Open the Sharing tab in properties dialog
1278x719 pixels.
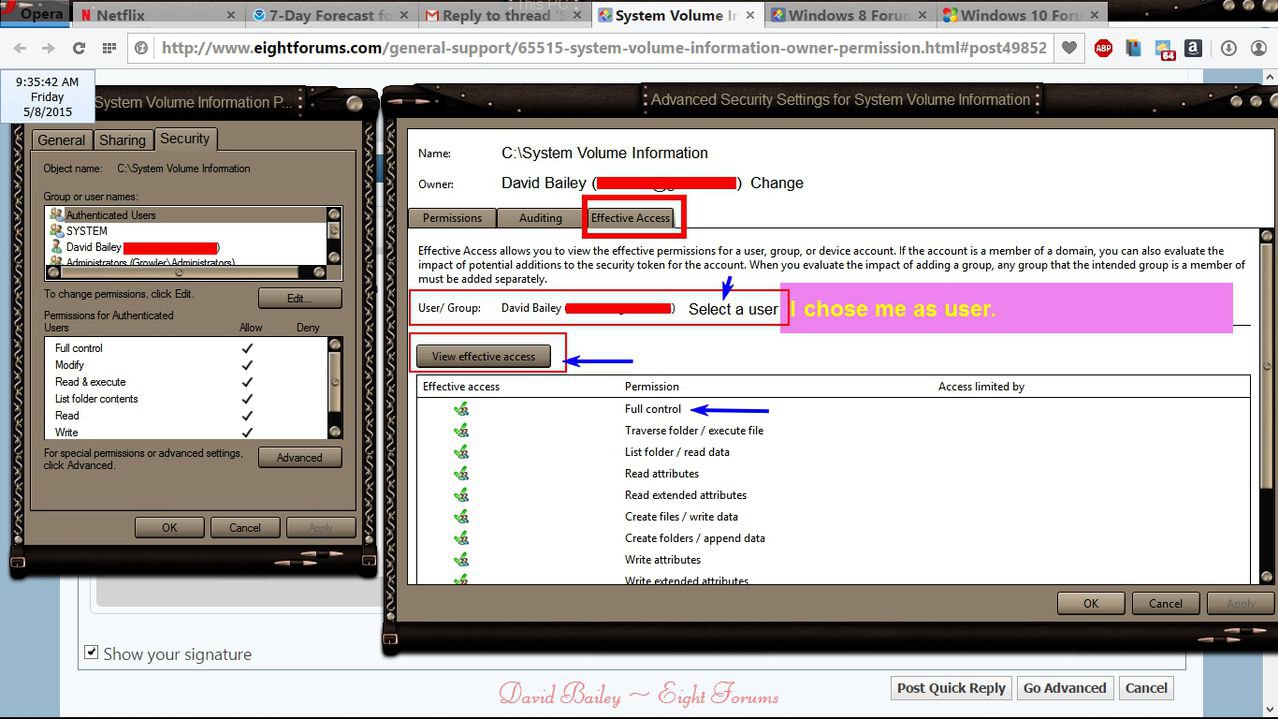coord(122,139)
